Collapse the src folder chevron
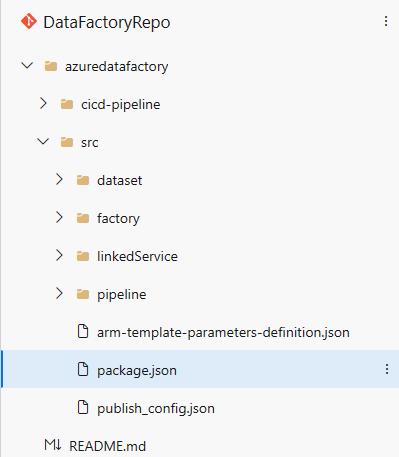Image resolution: width=399 pixels, height=457 pixels. pyautogui.click(x=43, y=142)
